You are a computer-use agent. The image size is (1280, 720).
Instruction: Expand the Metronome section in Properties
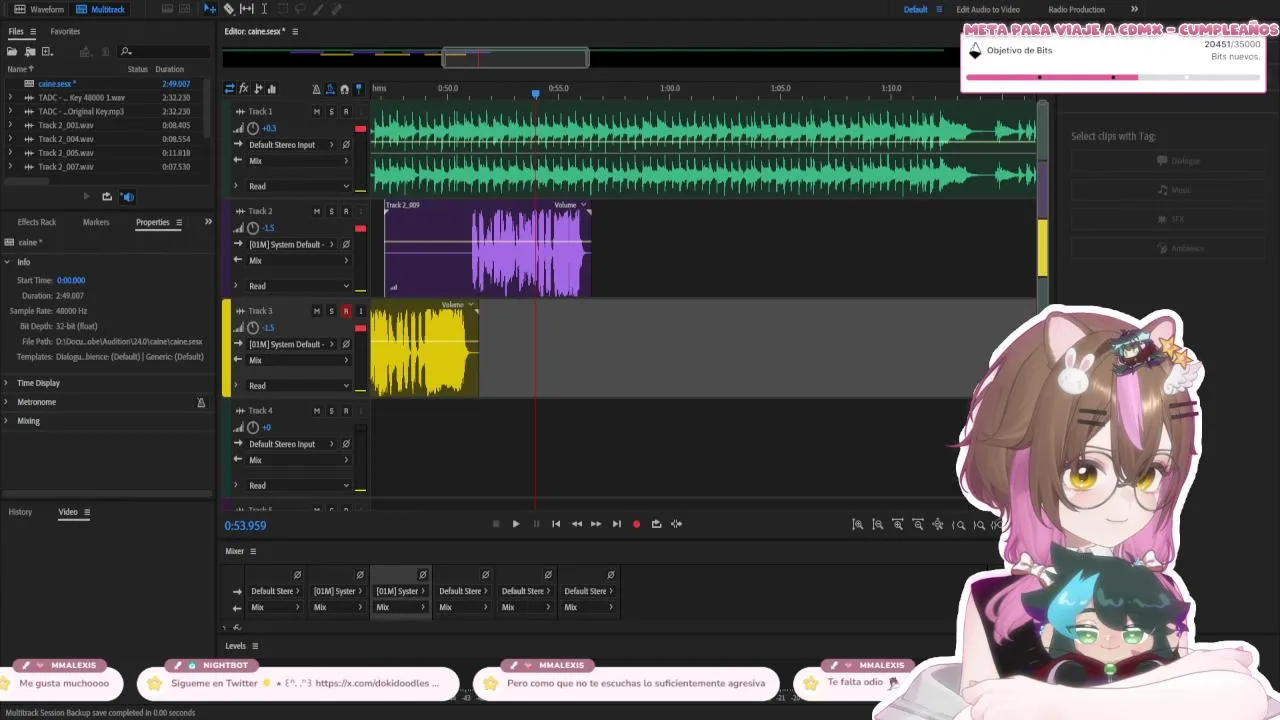click(8, 402)
